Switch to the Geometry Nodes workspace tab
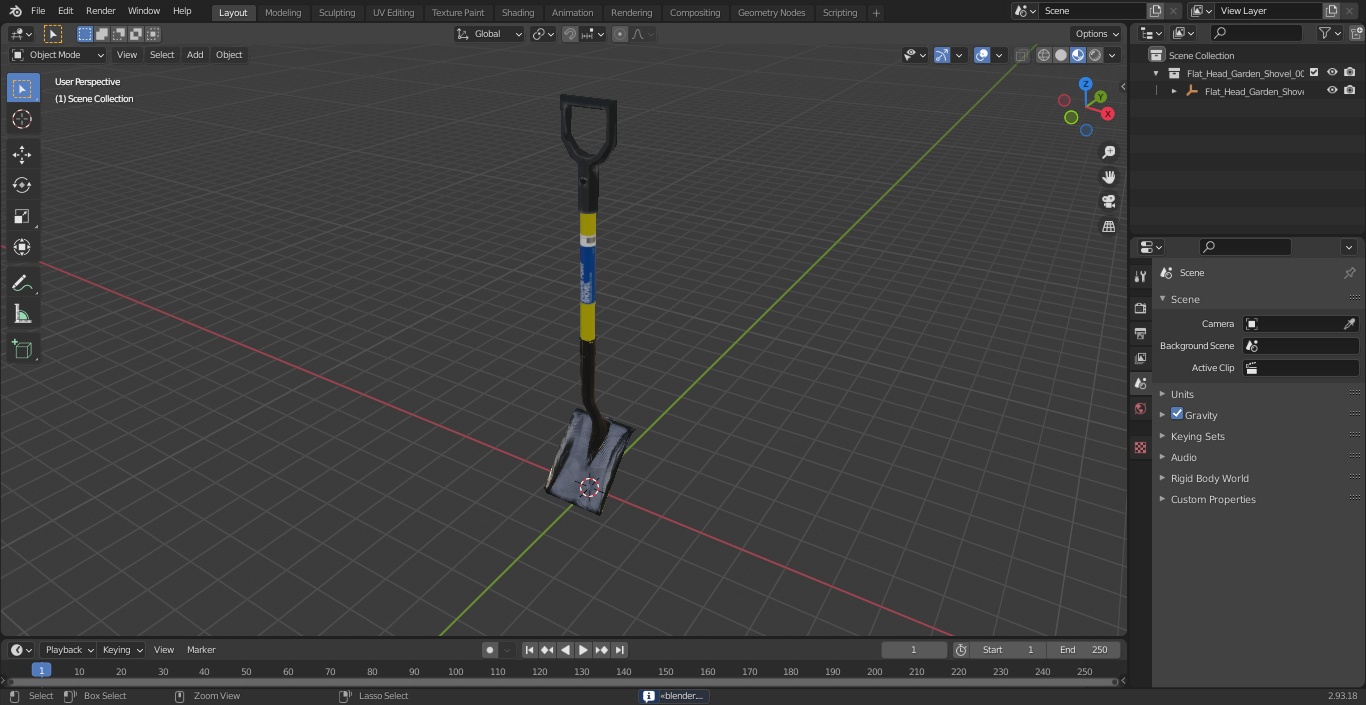The height and width of the screenshot is (705, 1366). [x=771, y=12]
